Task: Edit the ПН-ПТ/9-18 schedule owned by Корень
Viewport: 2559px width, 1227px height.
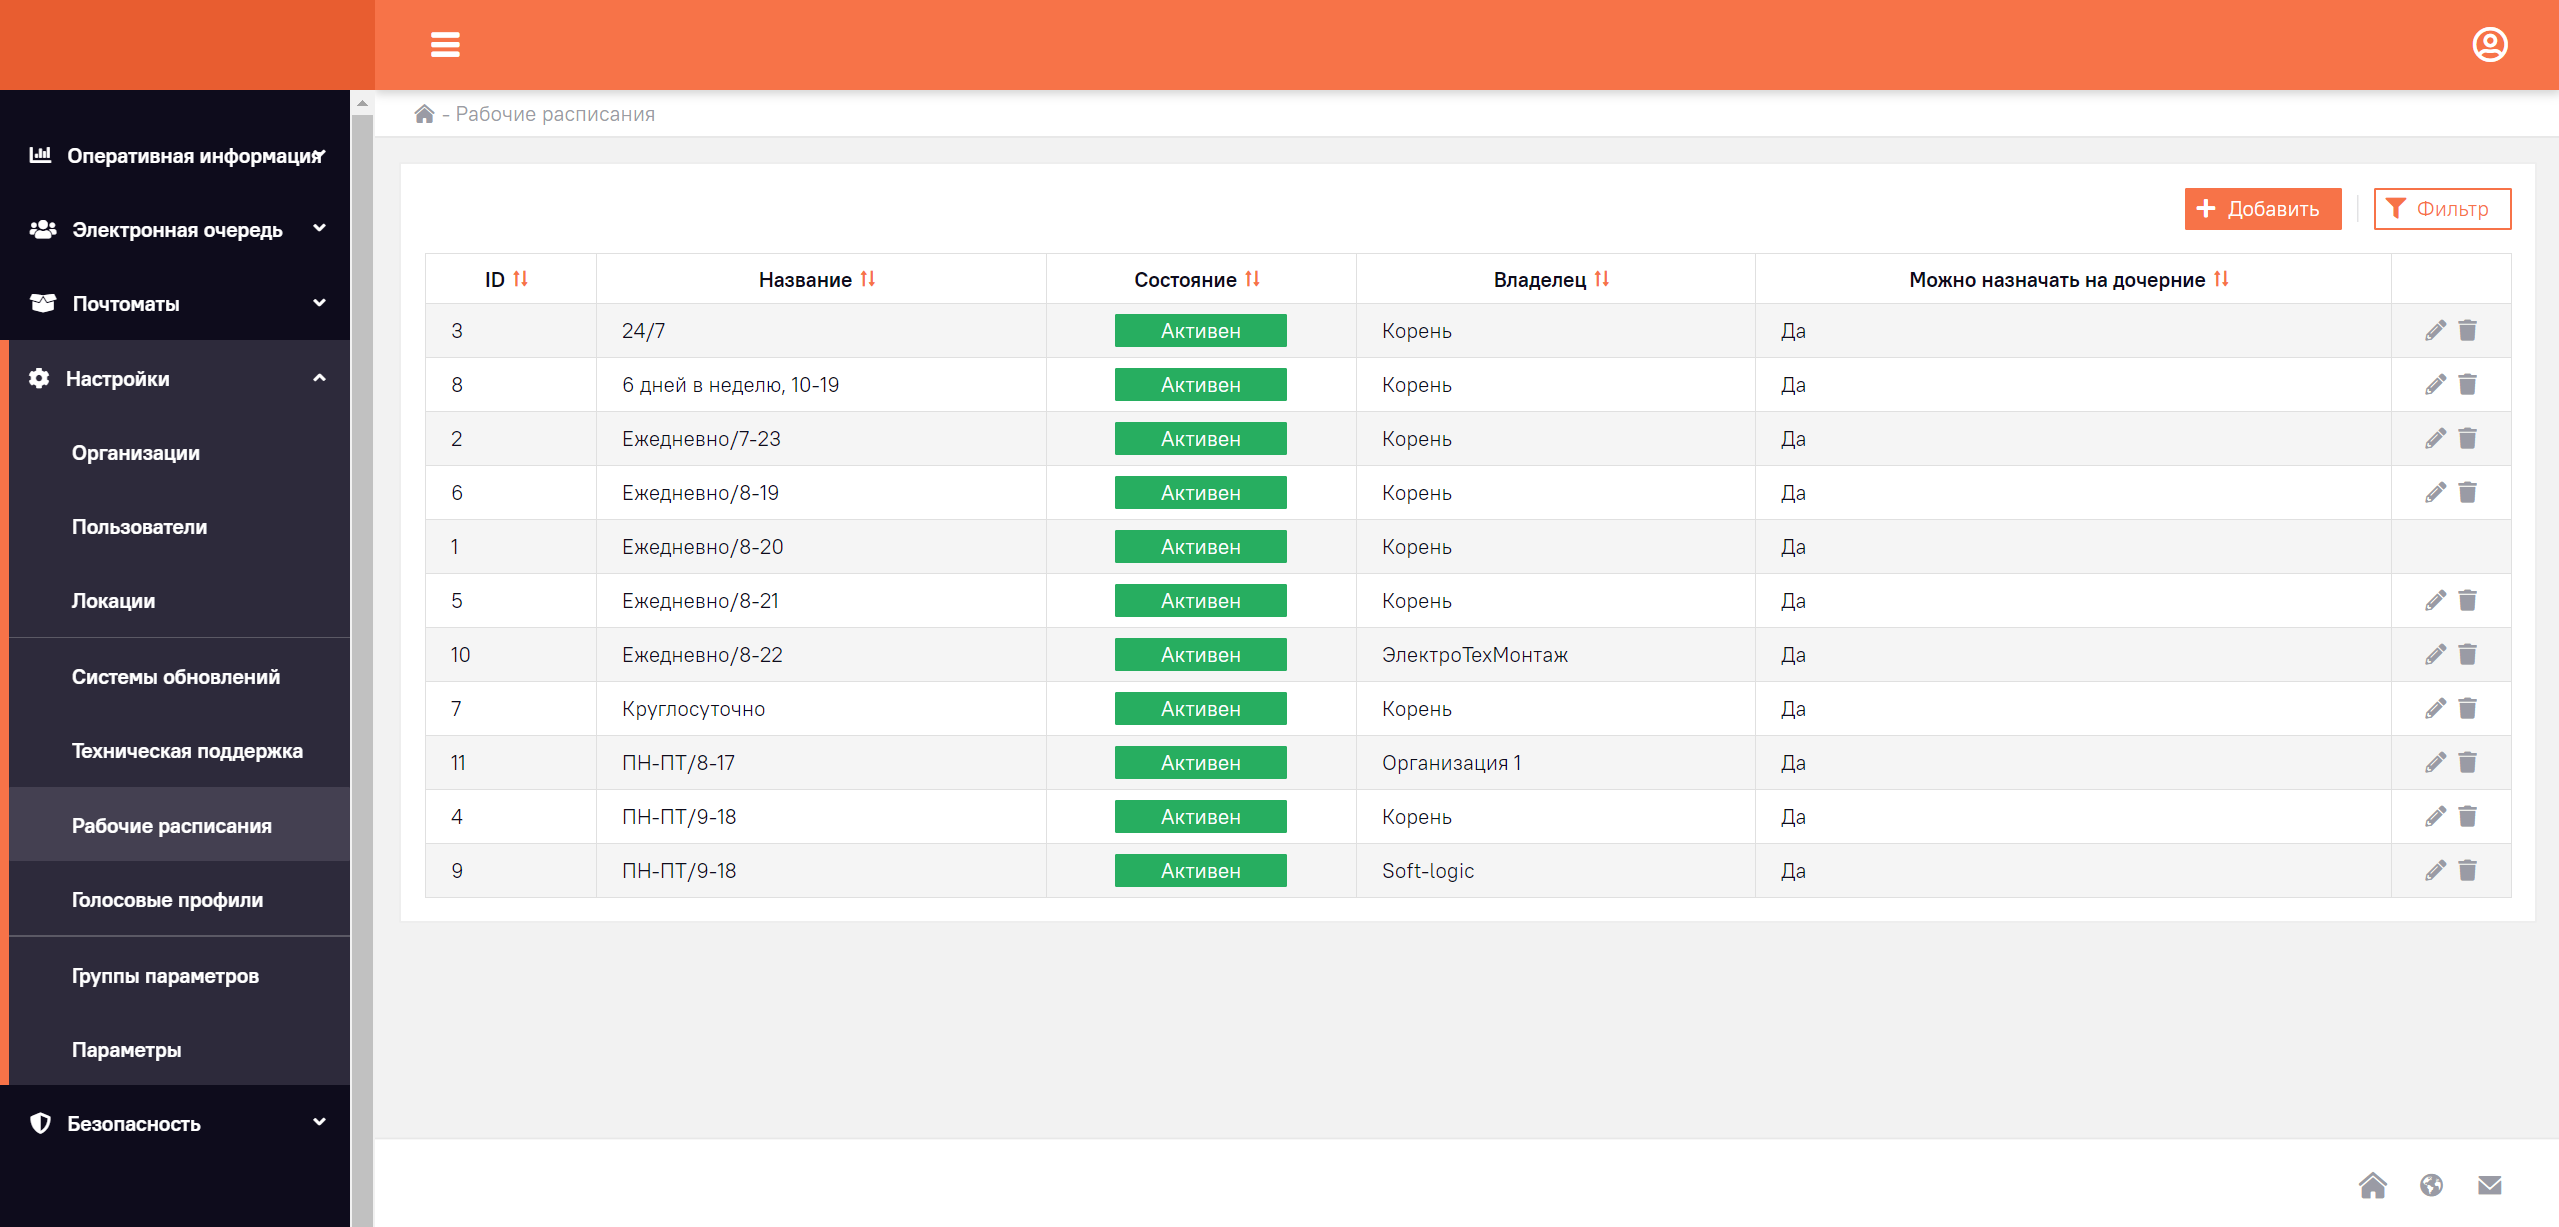Action: [x=2435, y=816]
